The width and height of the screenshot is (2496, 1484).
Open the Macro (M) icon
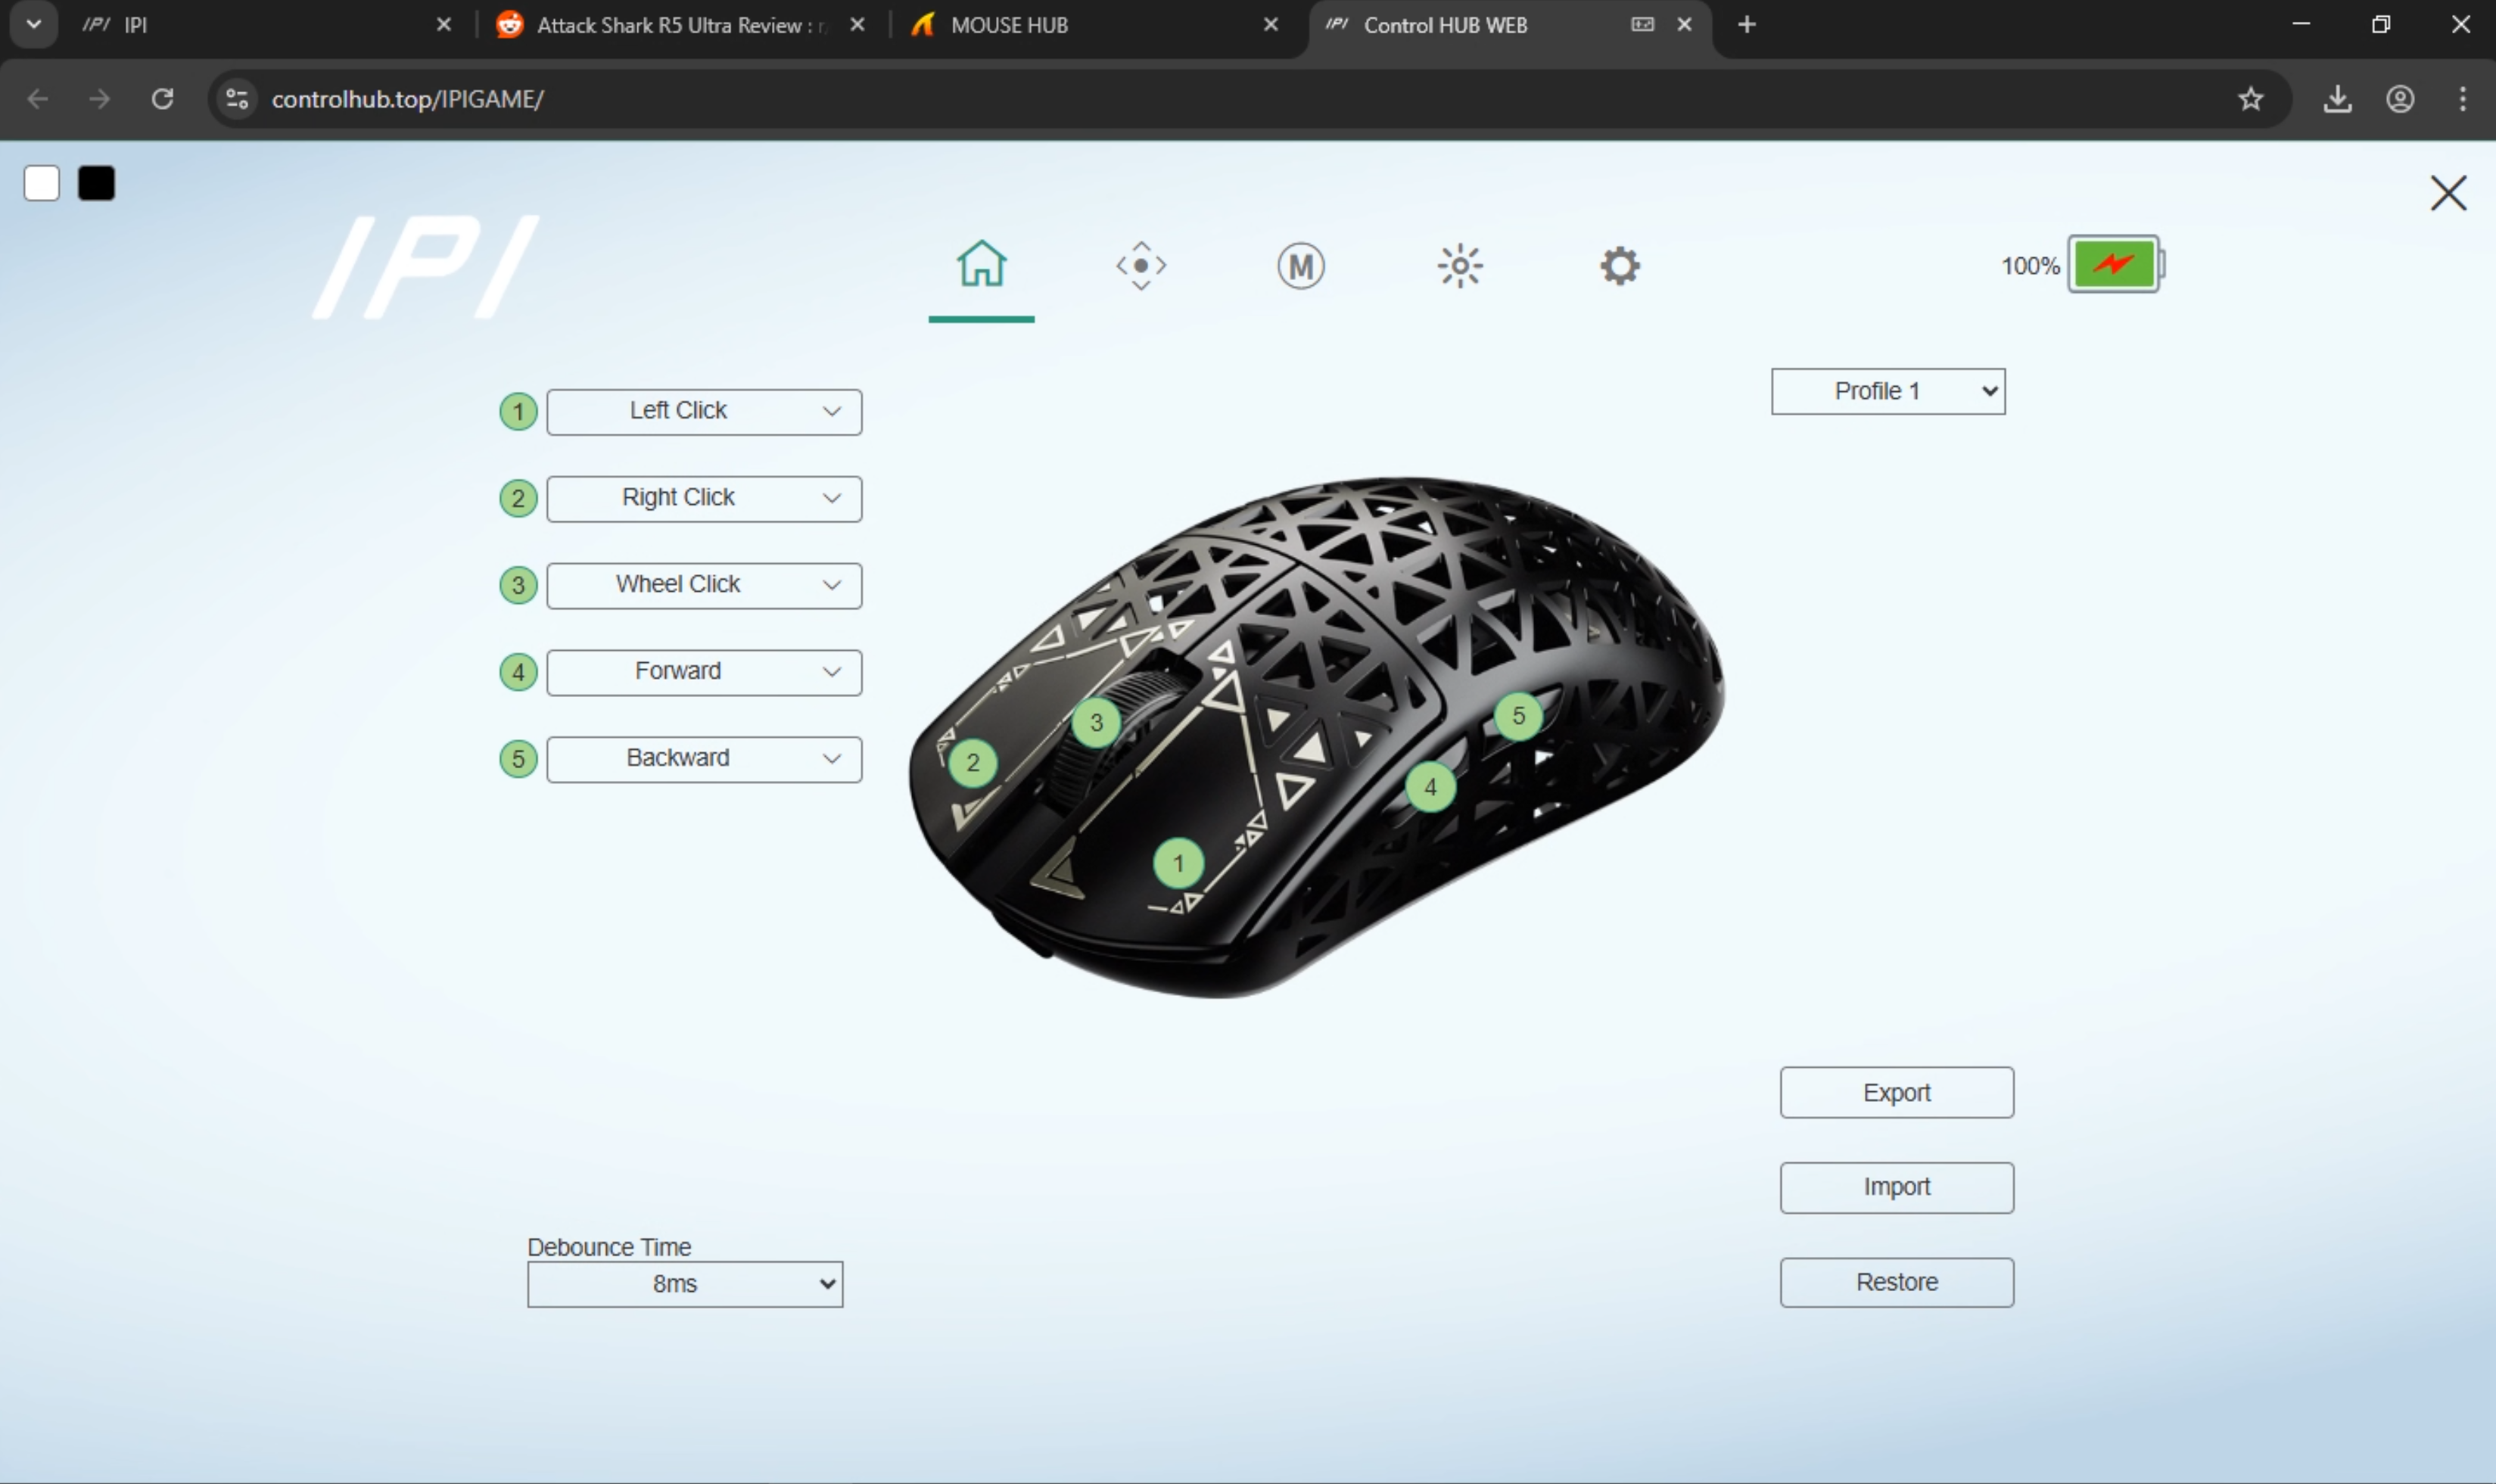click(1300, 266)
